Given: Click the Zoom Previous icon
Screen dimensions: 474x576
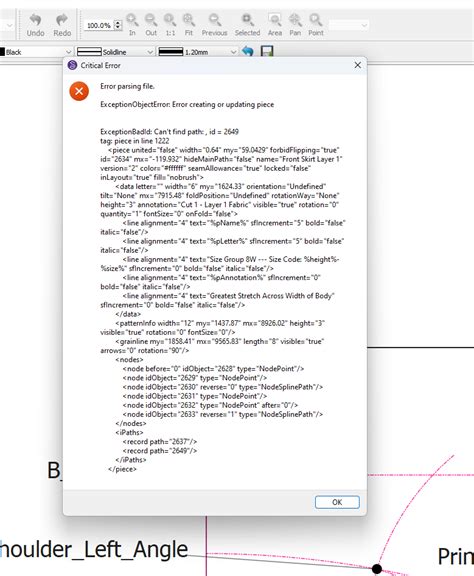Looking at the screenshot, I should pyautogui.click(x=215, y=25).
